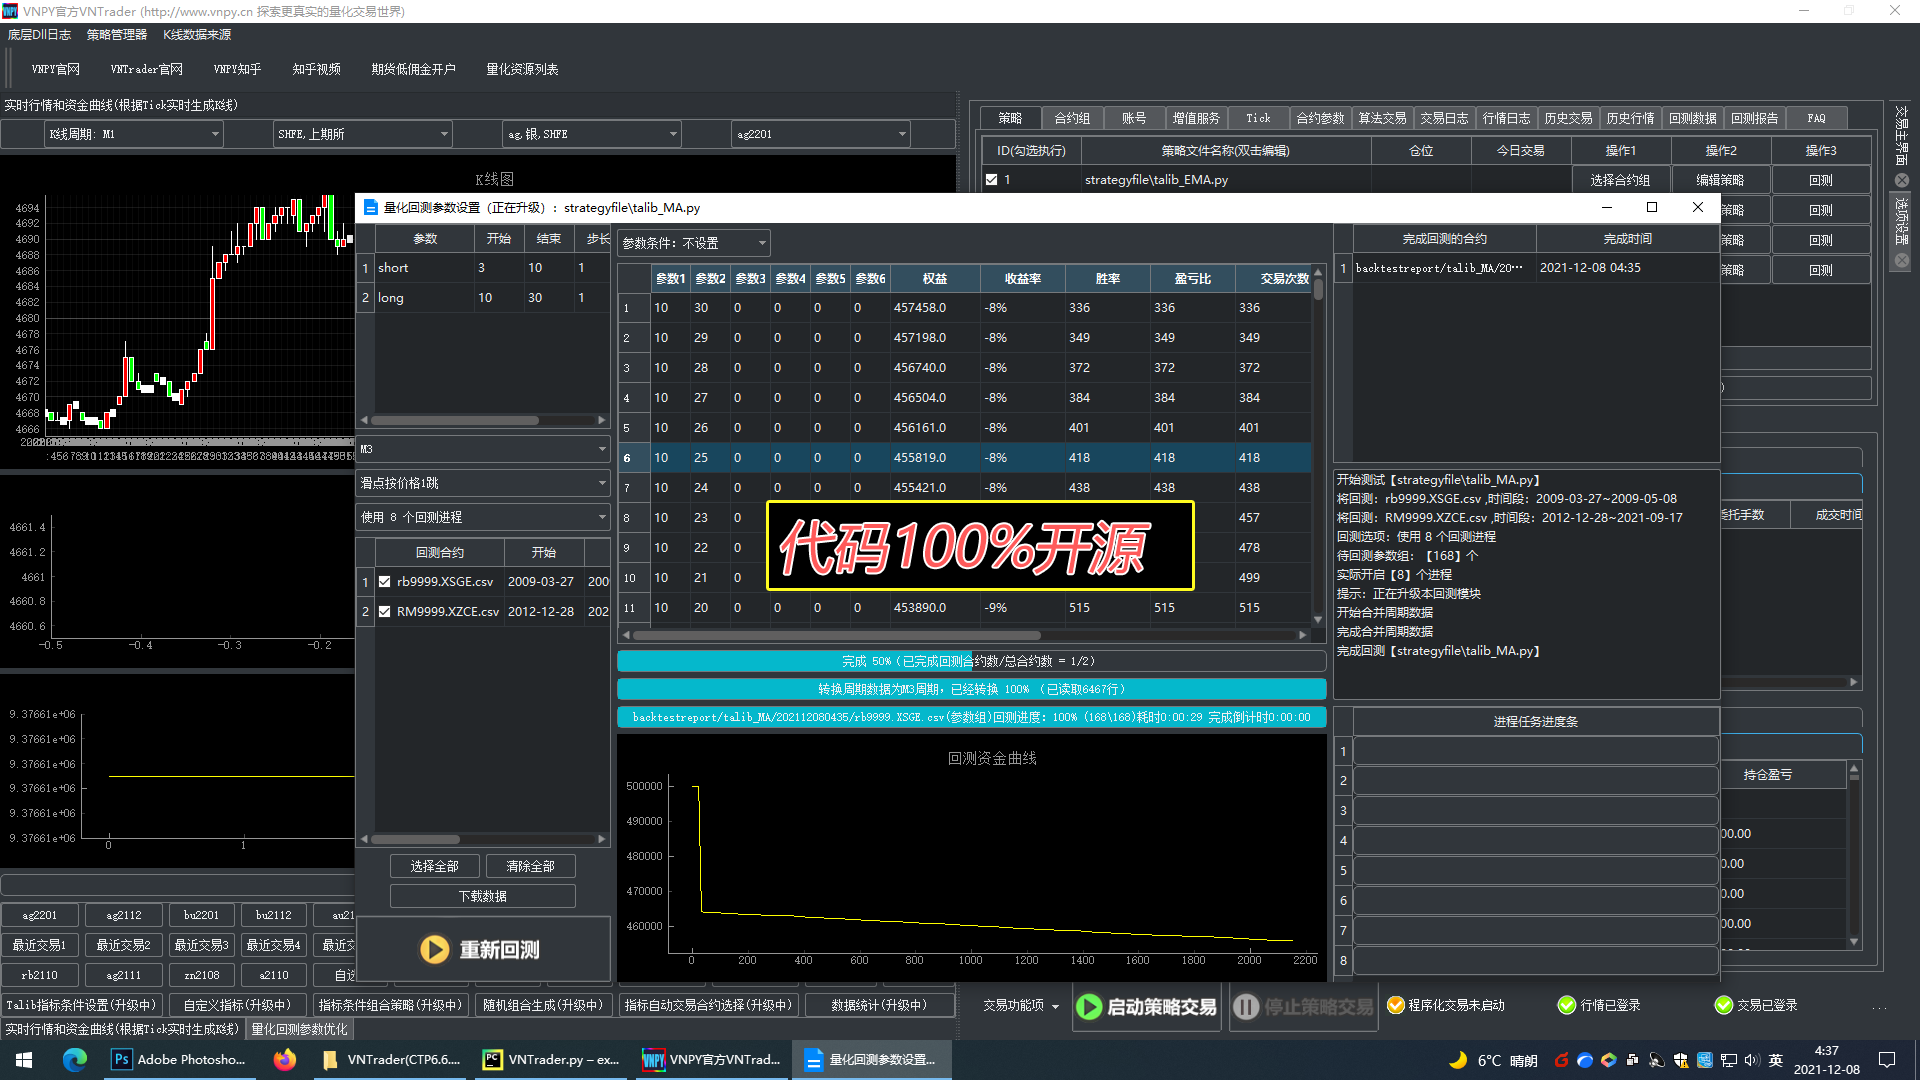
Task: Open the 使用8个回测进程 dropdown
Action: (x=600, y=517)
